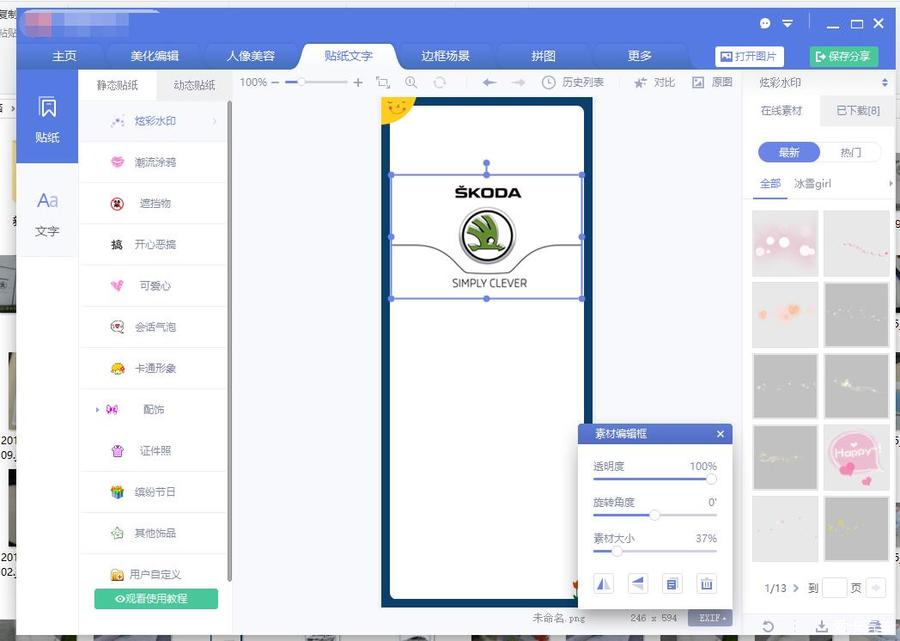900x641 pixels.
Task: Click the magnifier actual-size icon
Action: 411,83
